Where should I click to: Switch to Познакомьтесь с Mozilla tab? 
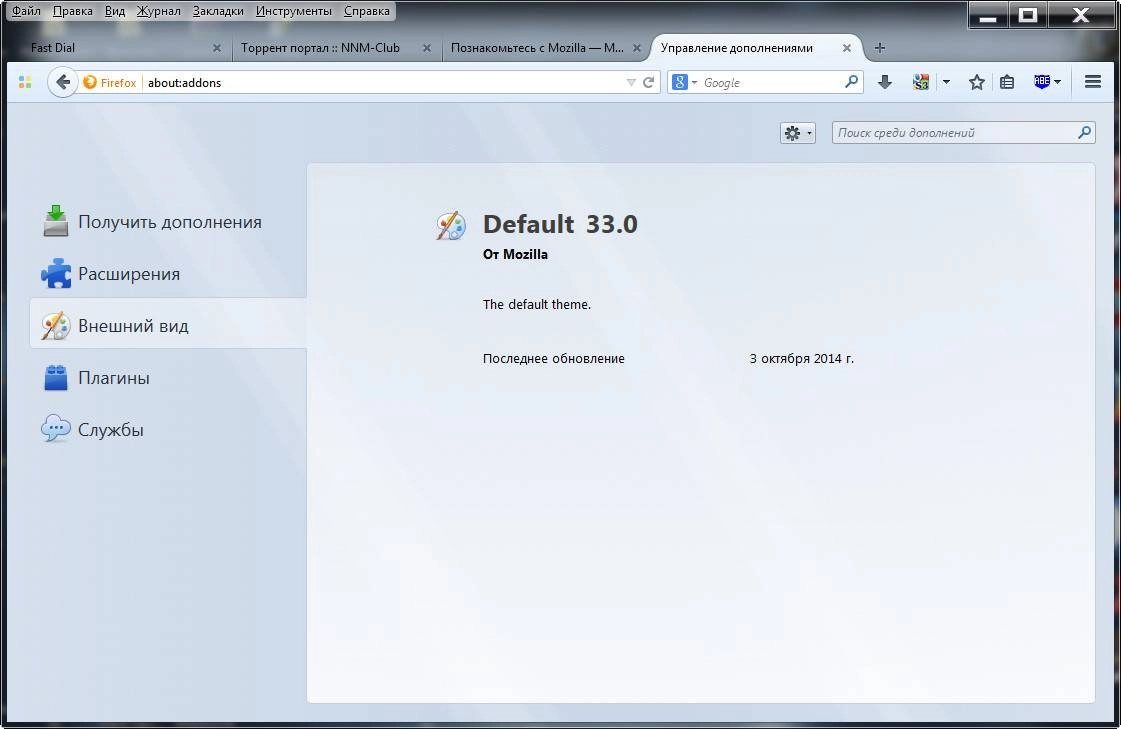(546, 48)
